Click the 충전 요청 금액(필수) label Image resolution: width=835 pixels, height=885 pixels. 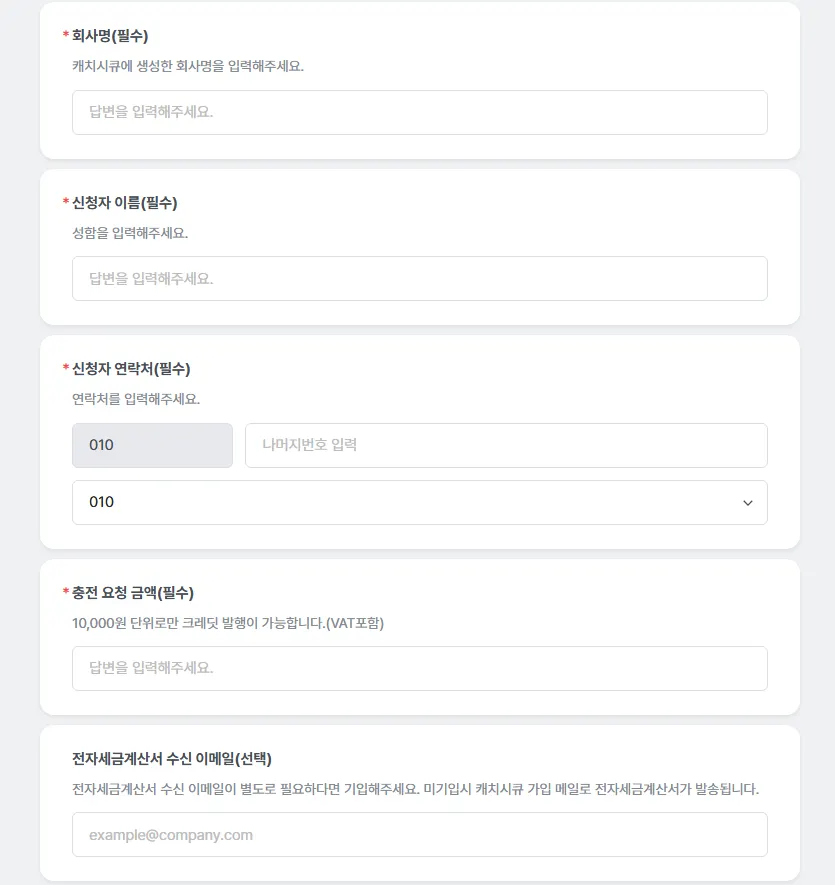pyautogui.click(x=140, y=592)
